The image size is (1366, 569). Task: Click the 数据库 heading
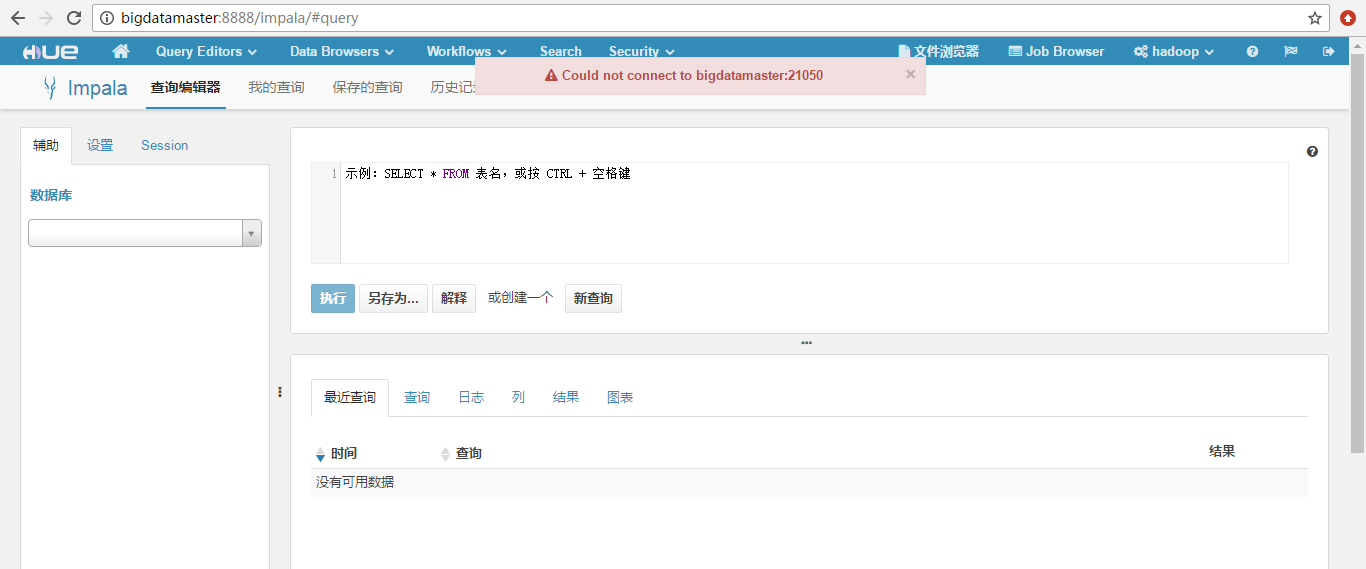[51, 195]
